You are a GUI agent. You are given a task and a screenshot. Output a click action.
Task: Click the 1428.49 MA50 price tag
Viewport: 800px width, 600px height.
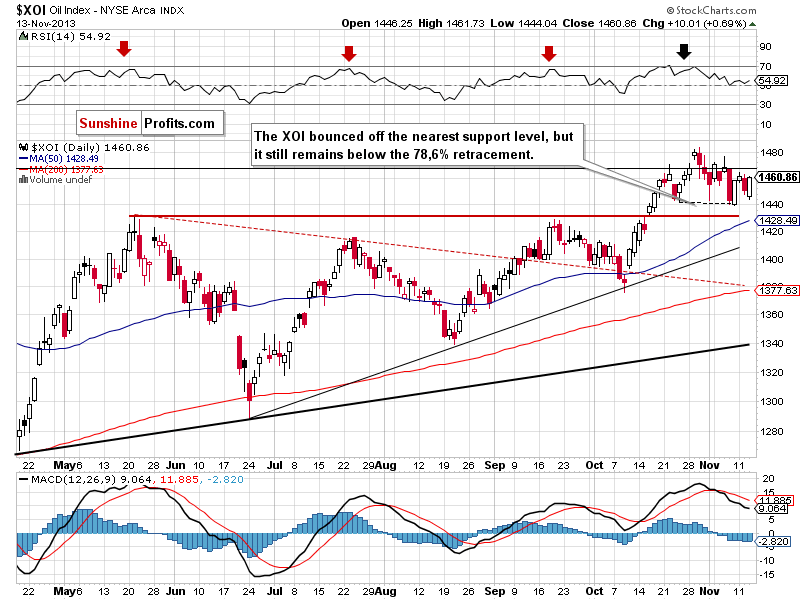click(778, 220)
